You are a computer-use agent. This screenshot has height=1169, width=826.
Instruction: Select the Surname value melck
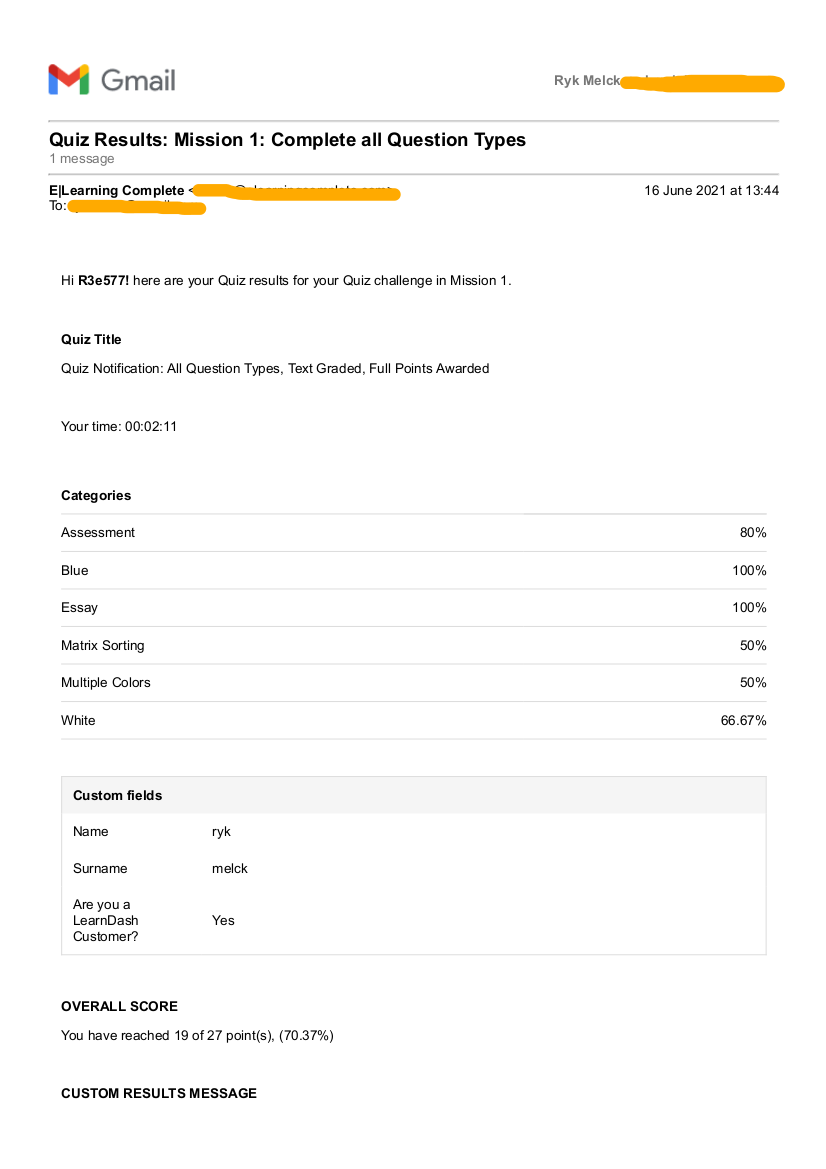point(230,869)
